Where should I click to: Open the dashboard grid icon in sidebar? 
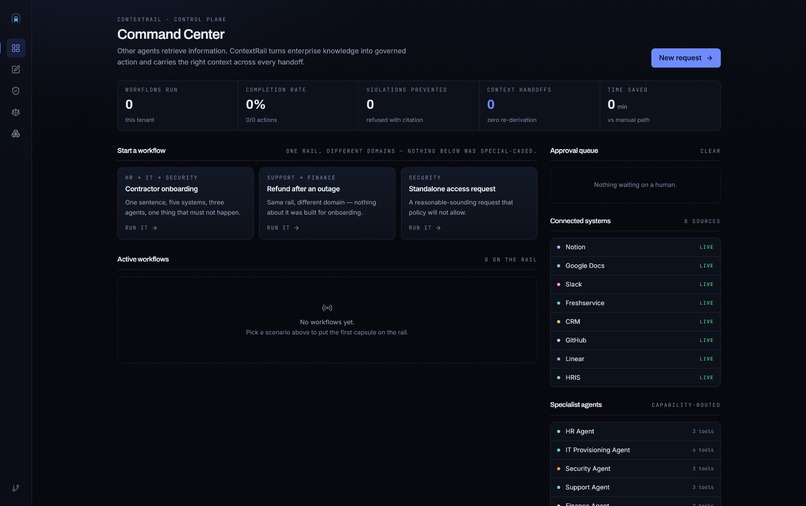coord(16,48)
